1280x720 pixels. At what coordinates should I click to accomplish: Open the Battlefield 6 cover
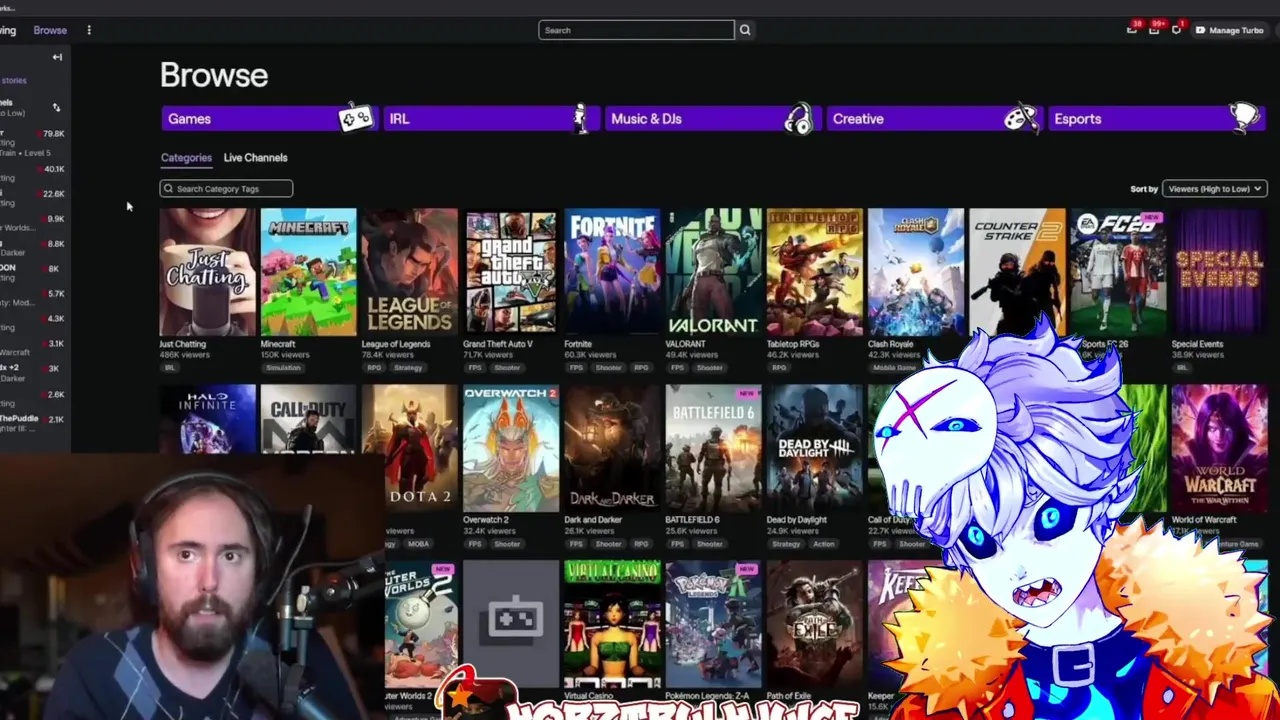[713, 448]
